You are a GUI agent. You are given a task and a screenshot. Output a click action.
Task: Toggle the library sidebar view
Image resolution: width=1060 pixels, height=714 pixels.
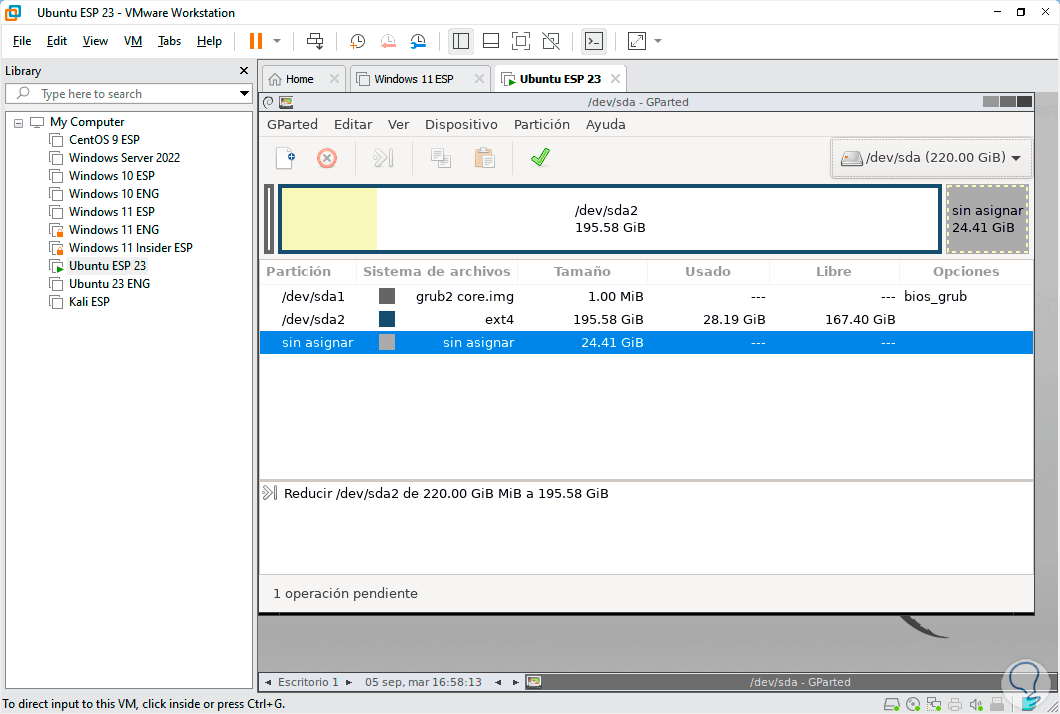(x=461, y=41)
